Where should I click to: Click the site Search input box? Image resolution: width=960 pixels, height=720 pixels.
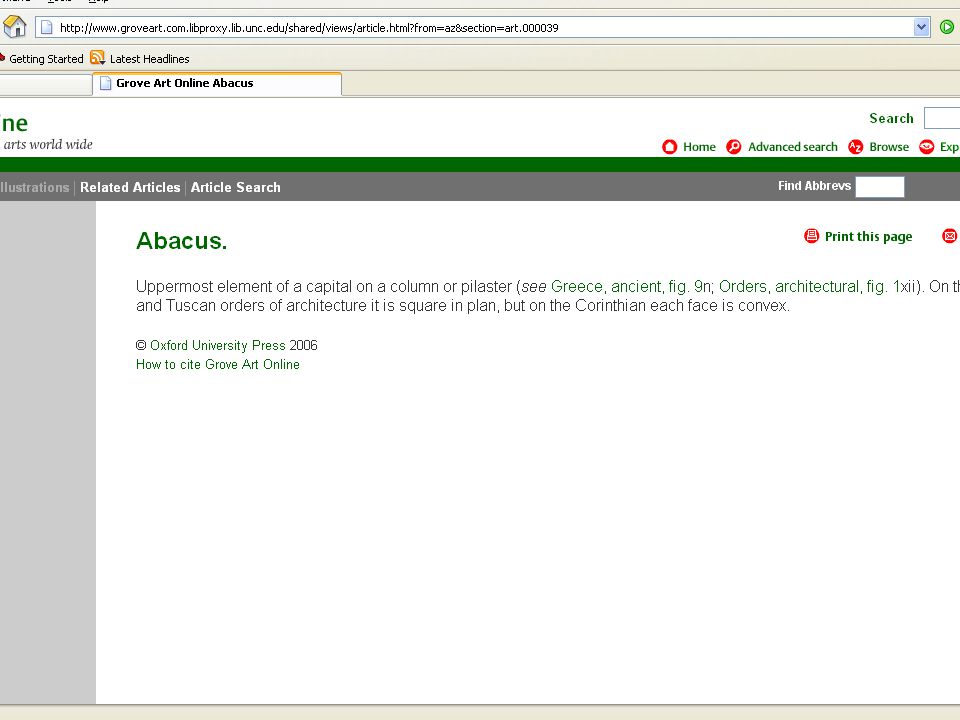click(x=942, y=118)
